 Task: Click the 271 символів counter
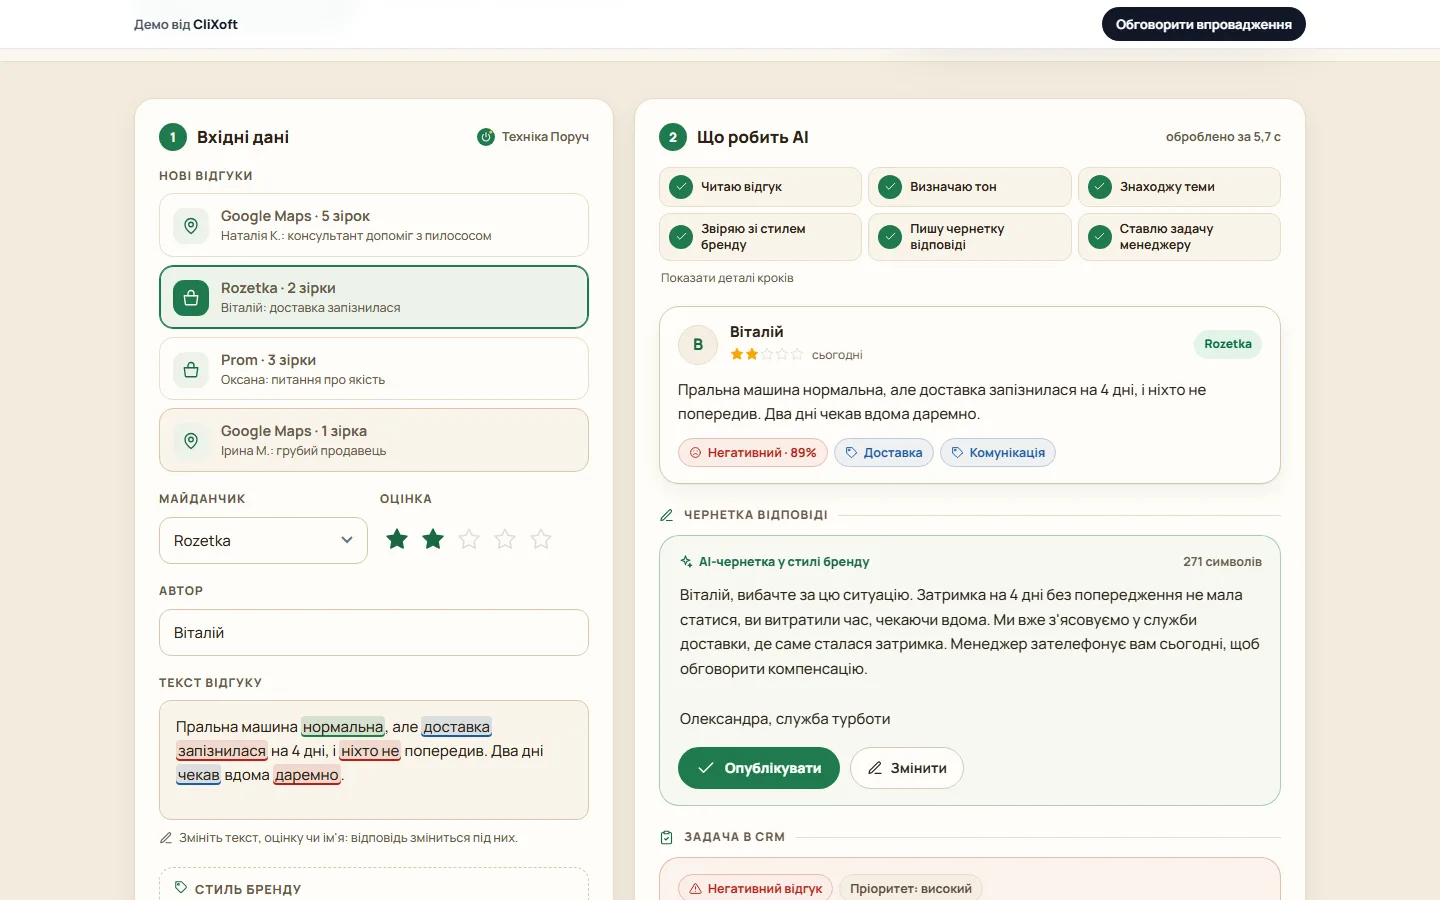pyautogui.click(x=1222, y=562)
